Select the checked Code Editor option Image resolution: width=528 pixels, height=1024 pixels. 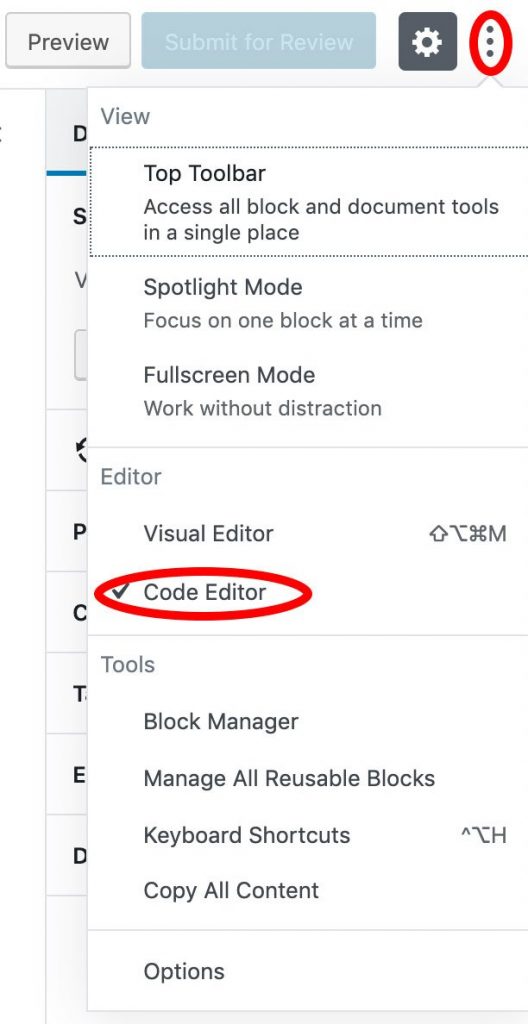click(x=308, y=592)
